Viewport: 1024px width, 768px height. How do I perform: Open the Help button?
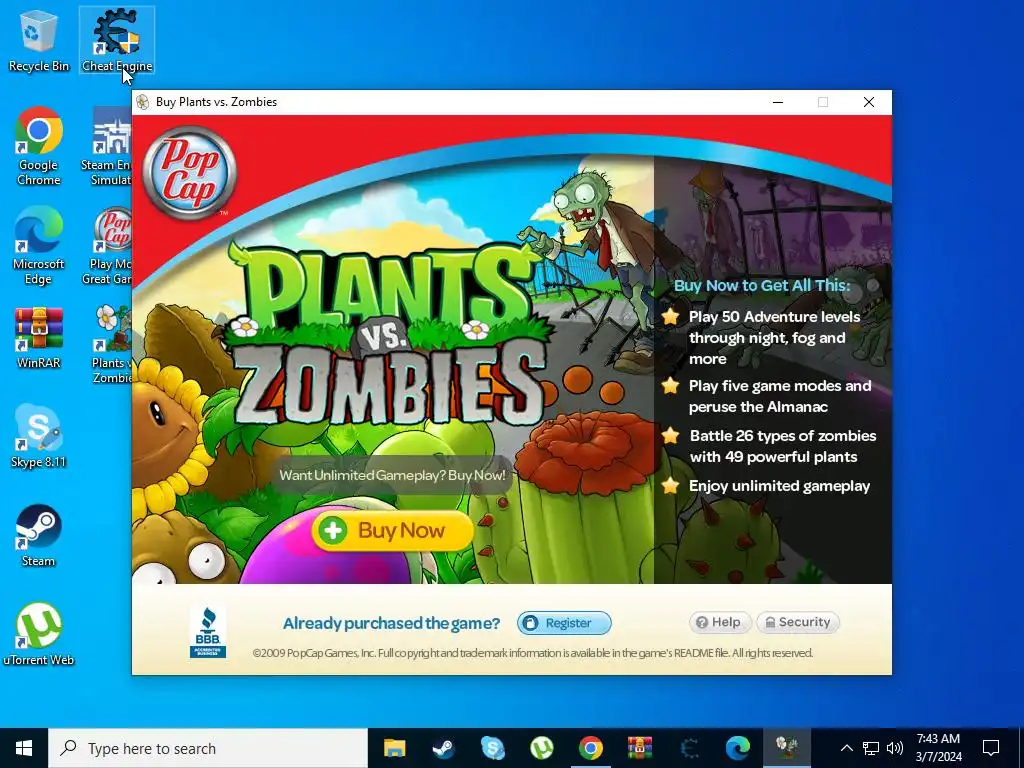click(720, 622)
